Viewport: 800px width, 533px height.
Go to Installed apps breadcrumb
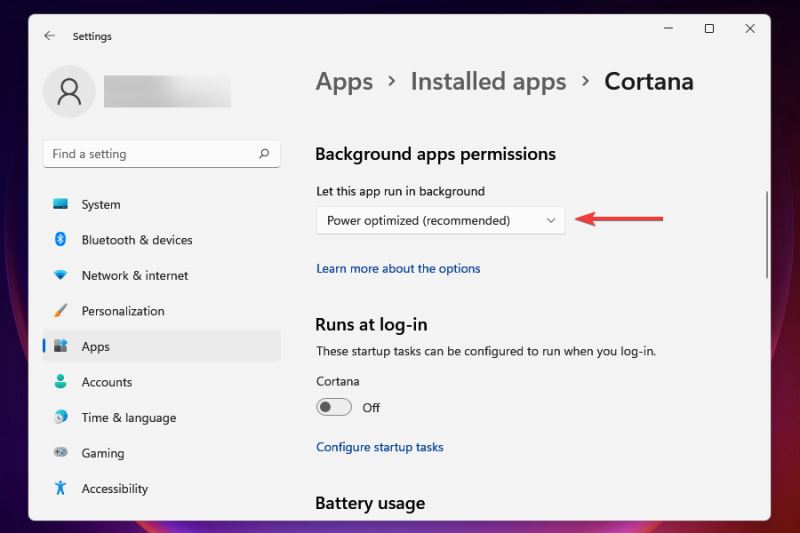[488, 82]
